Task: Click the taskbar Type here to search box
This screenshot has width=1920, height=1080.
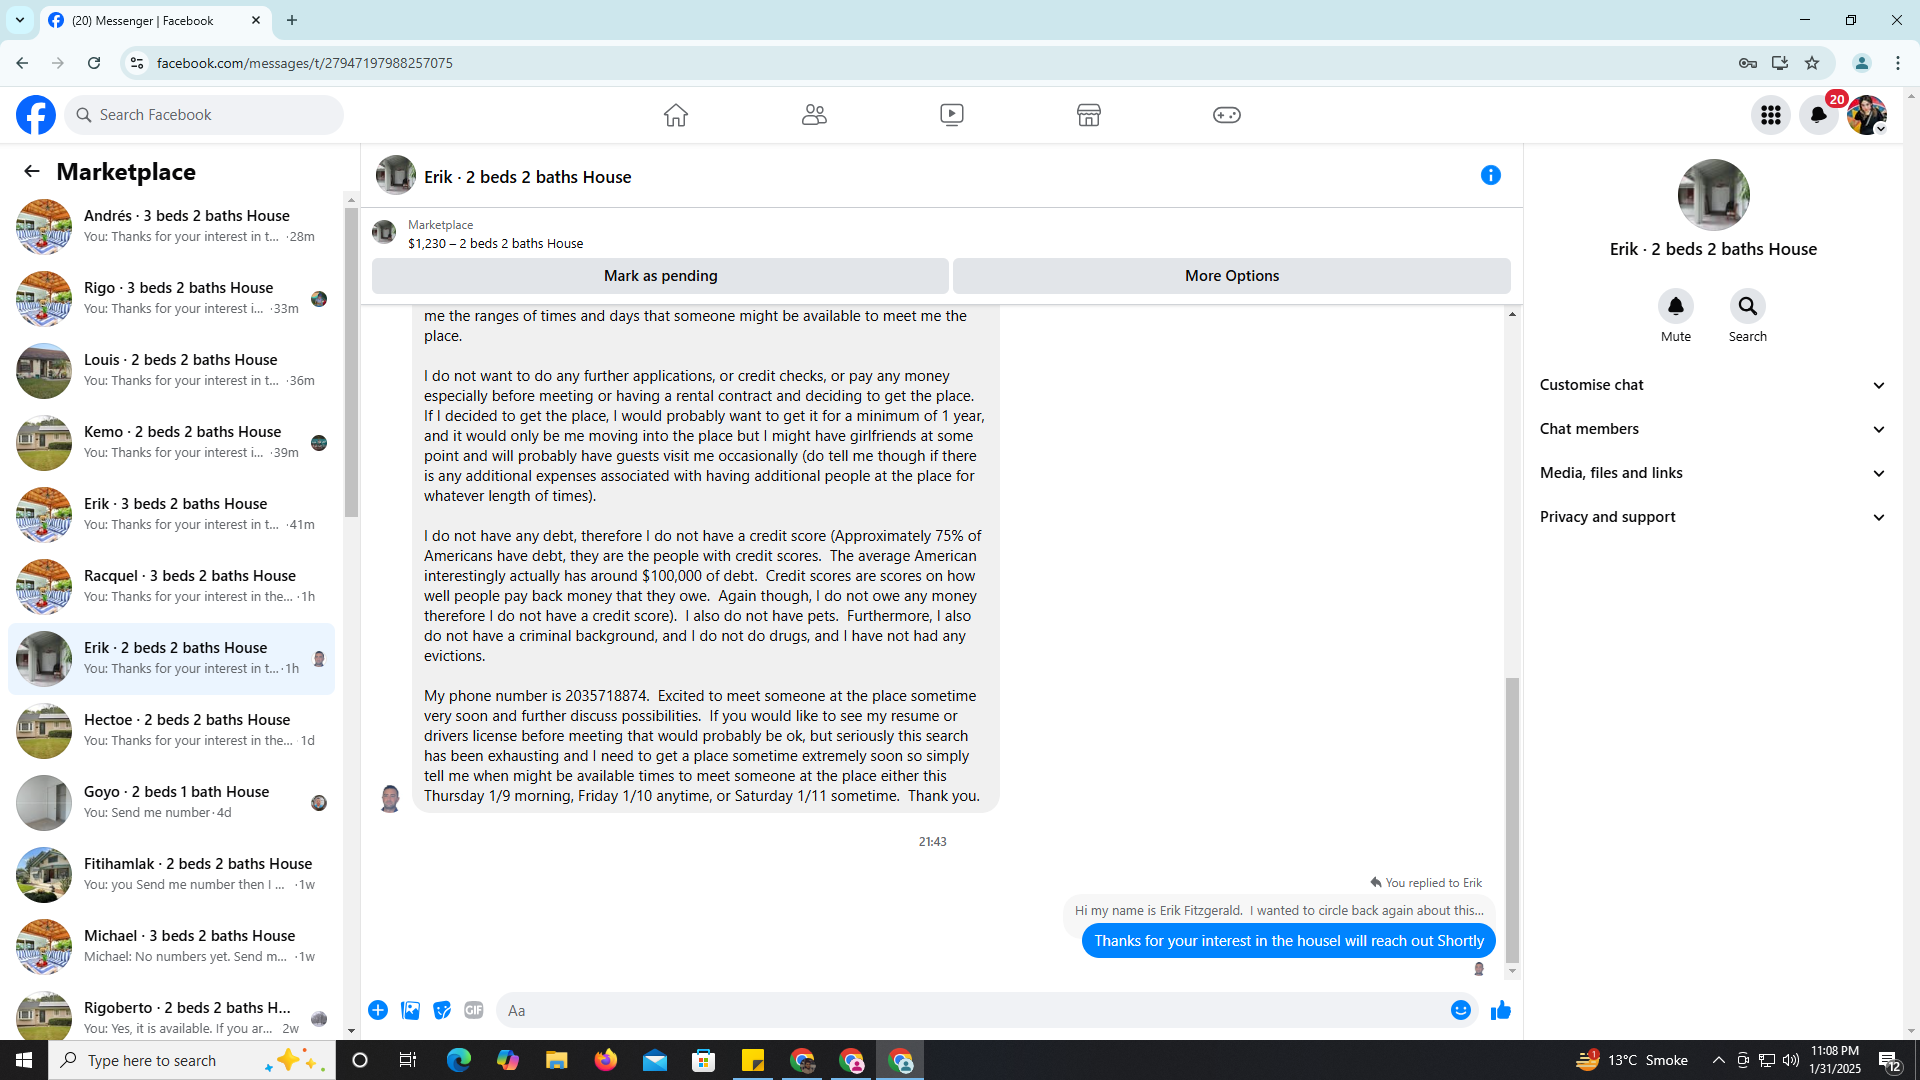Action: (x=192, y=1060)
